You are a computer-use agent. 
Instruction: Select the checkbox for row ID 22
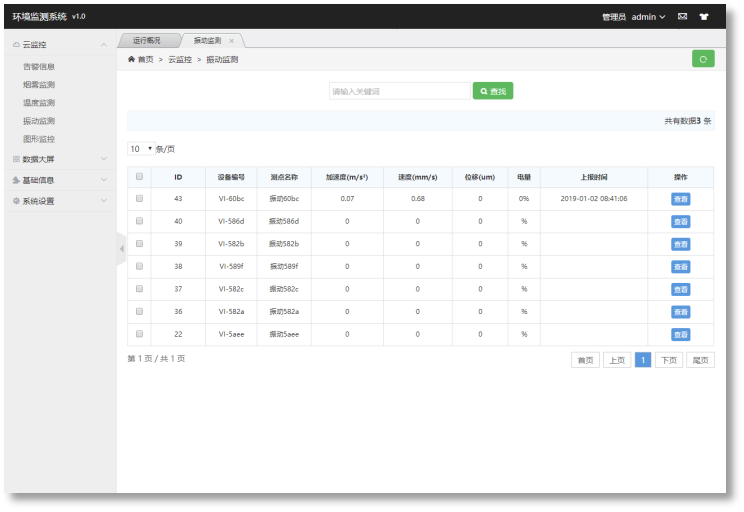[139, 334]
